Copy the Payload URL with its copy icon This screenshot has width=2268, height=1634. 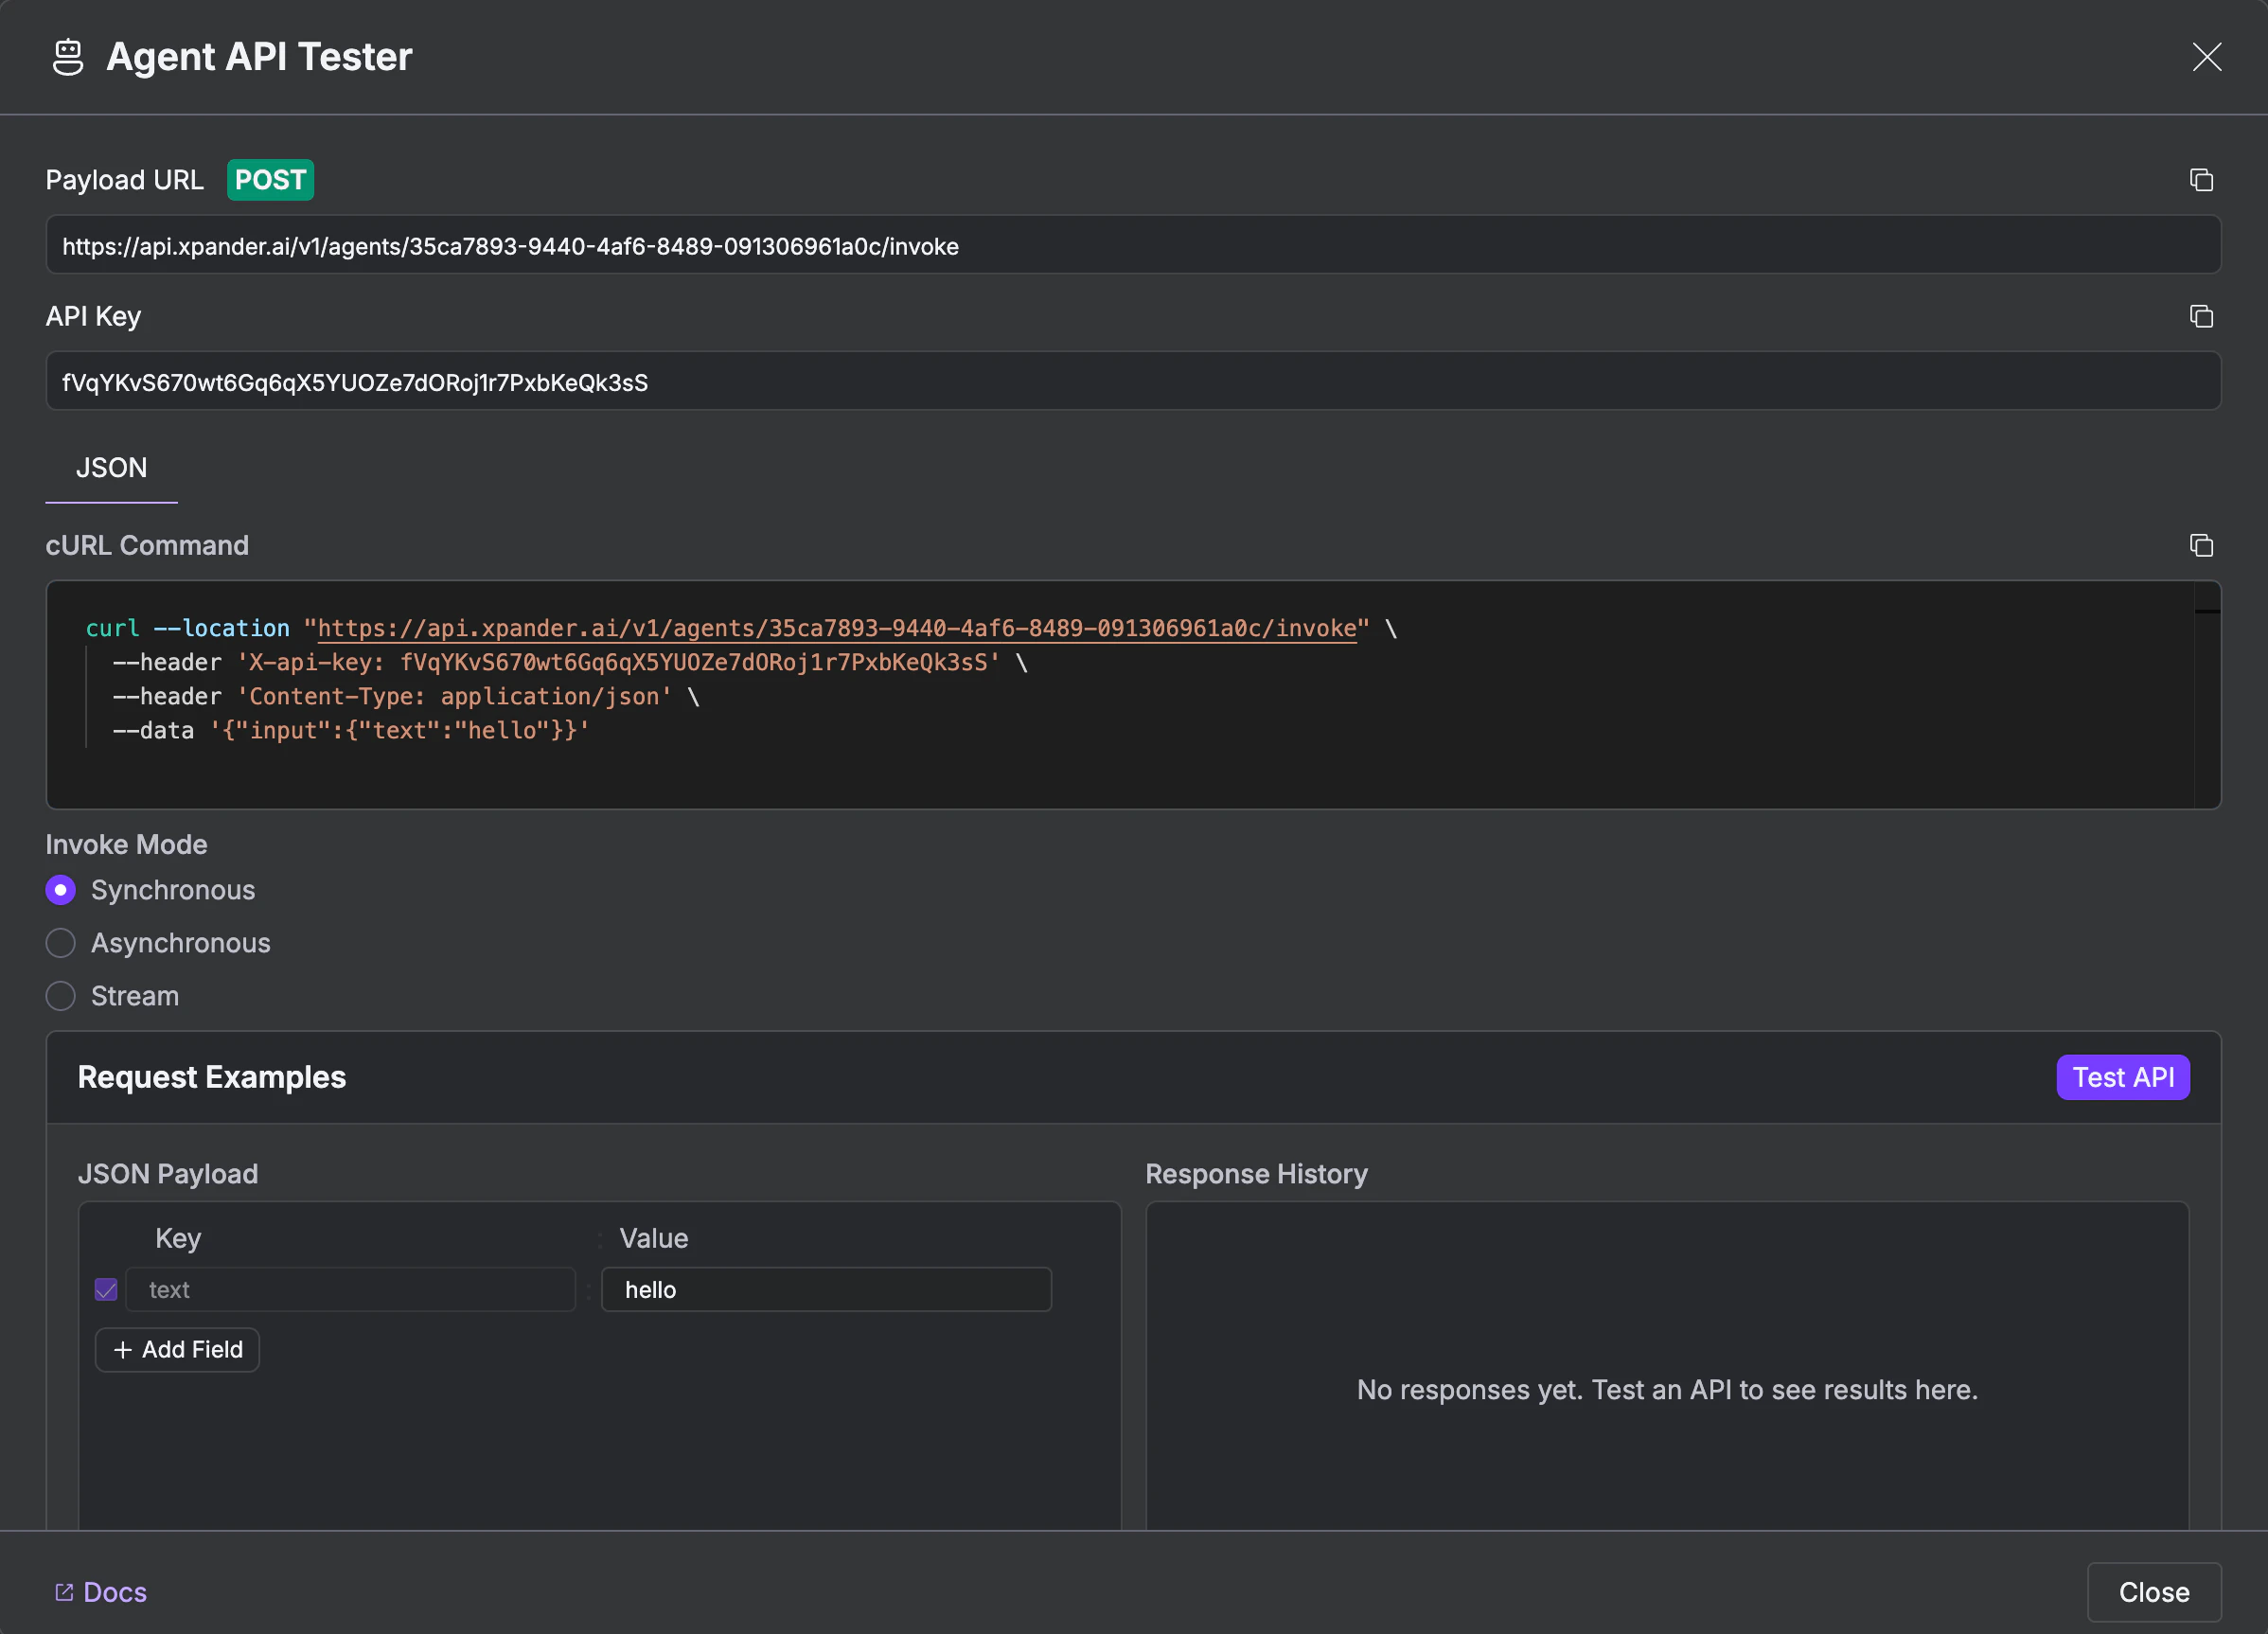[2200, 180]
